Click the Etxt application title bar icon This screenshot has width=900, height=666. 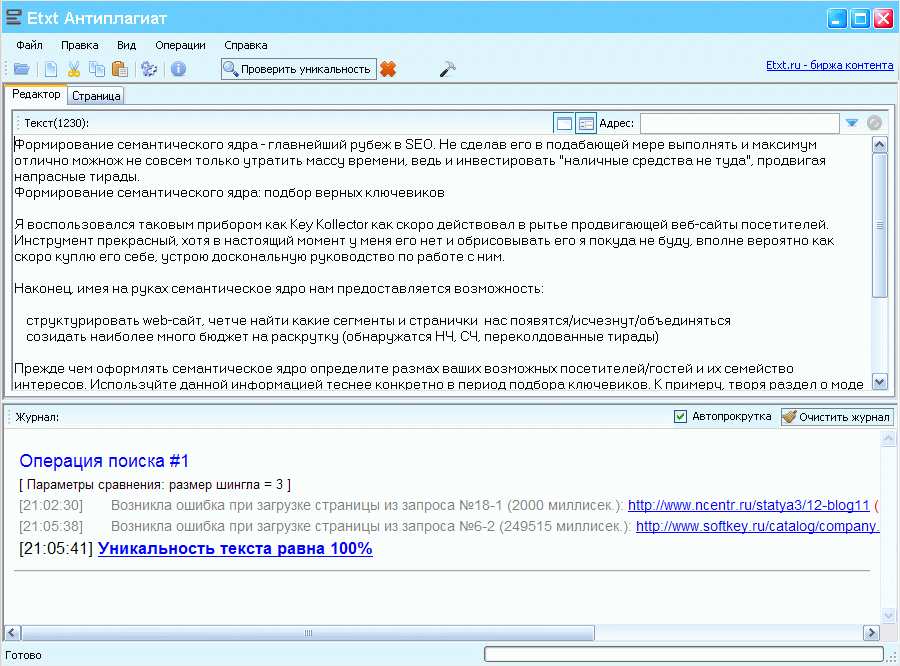(14, 18)
